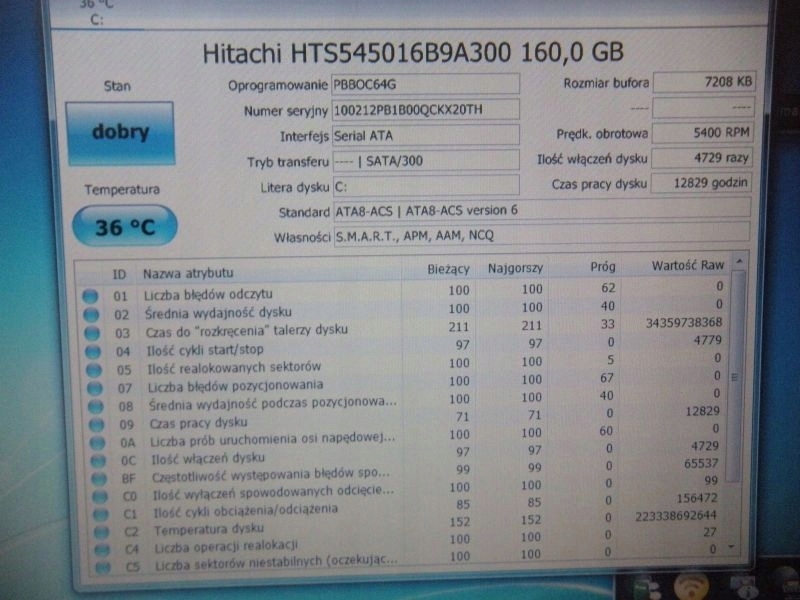Click the status circle in row BF
The width and height of the screenshot is (800, 600).
point(99,479)
